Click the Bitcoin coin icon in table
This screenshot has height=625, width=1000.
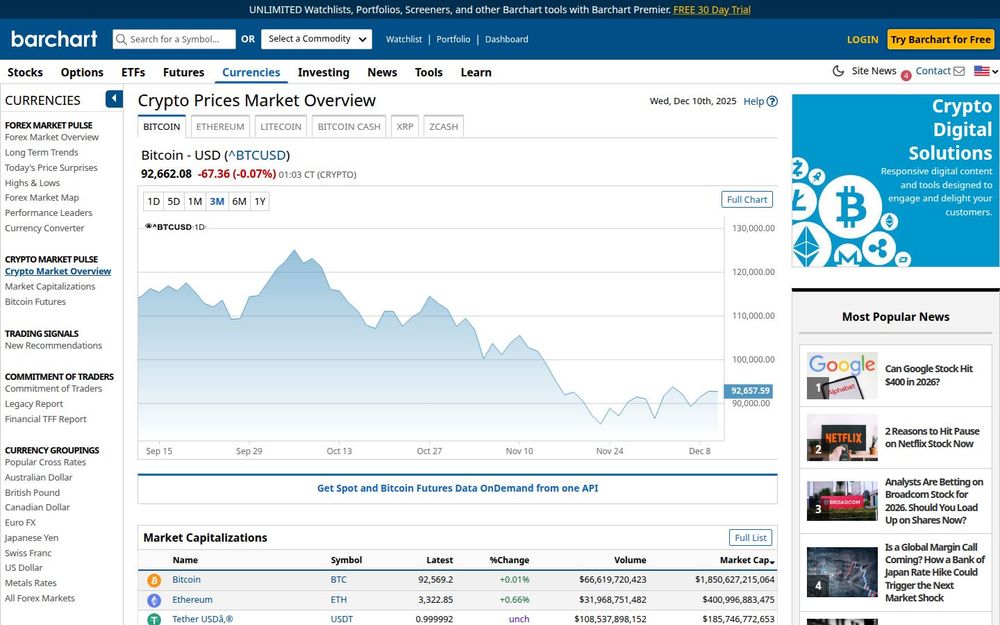[x=154, y=580]
